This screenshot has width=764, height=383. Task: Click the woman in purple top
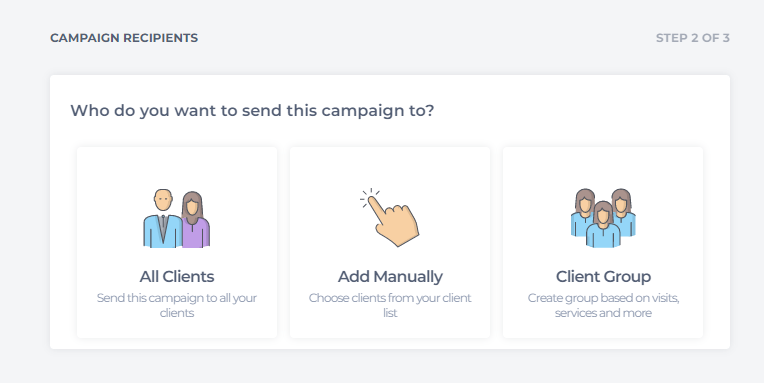coord(196,219)
